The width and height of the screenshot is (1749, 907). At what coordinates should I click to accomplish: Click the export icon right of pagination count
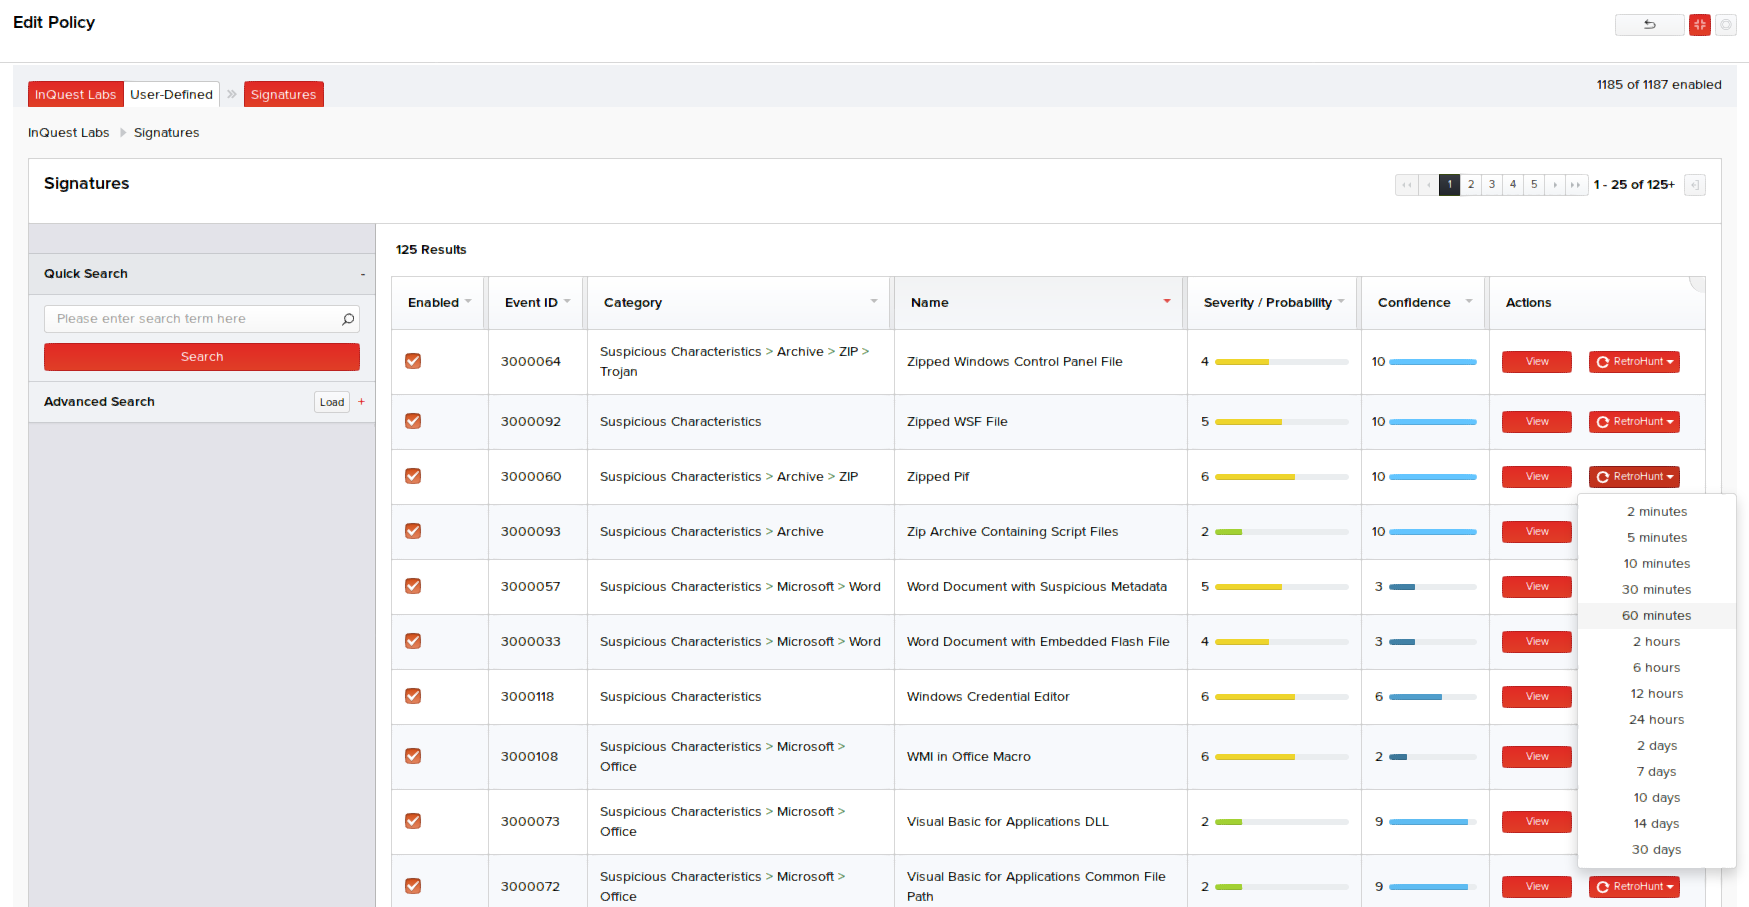coord(1694,185)
